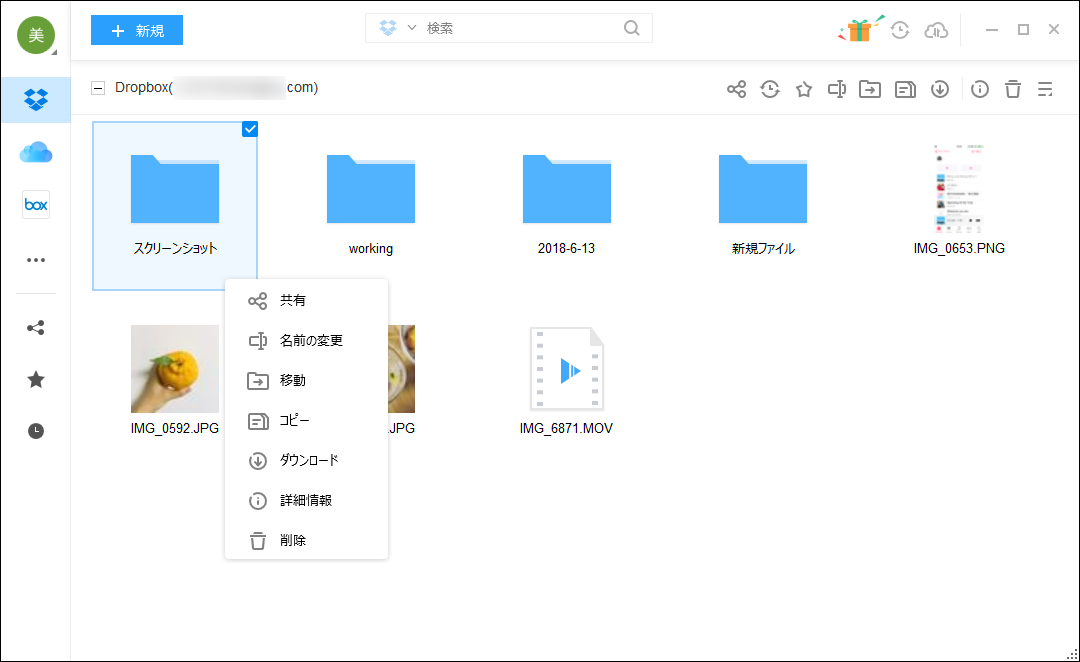The height and width of the screenshot is (662, 1080).
Task: Expand more cloud services with the ellipsis
Action: pos(35,259)
